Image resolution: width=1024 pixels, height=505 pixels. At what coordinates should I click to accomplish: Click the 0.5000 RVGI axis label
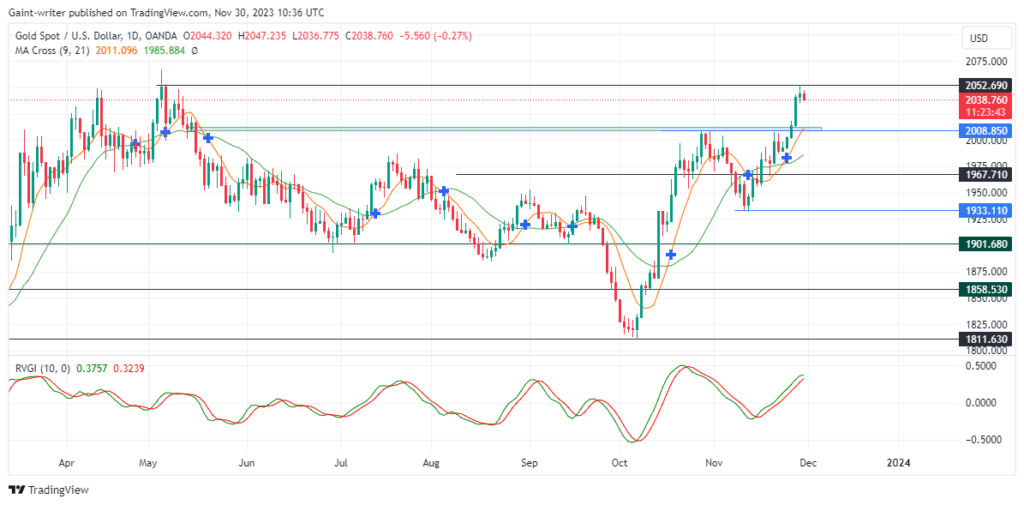980,366
